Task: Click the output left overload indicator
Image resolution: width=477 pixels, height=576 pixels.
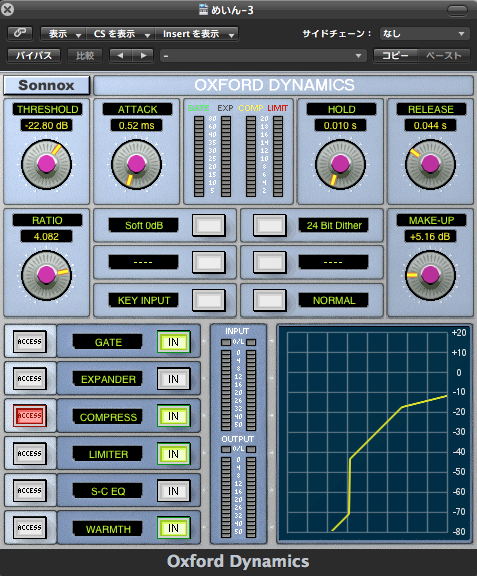Action: click(226, 449)
